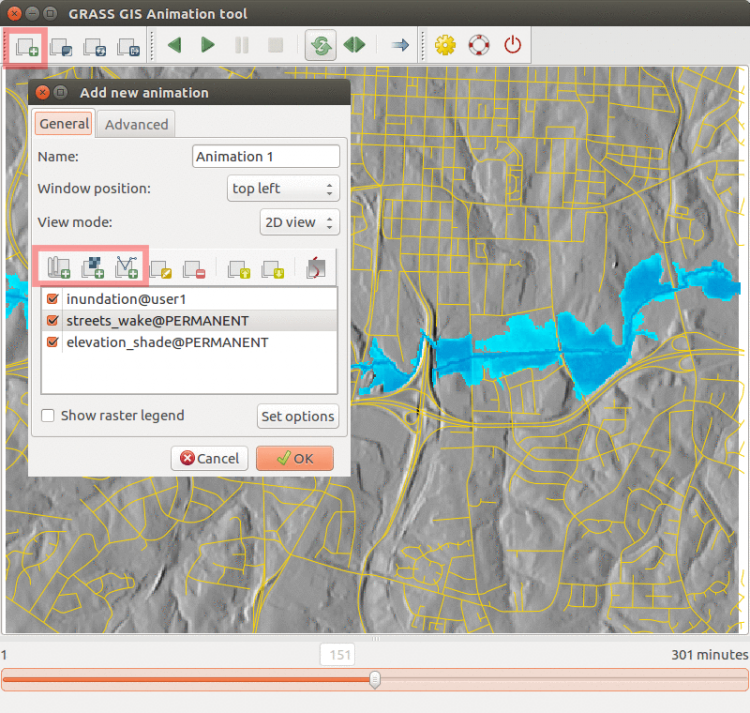Confirm dialog with OK button
The width and height of the screenshot is (750, 713).
pyautogui.click(x=295, y=458)
